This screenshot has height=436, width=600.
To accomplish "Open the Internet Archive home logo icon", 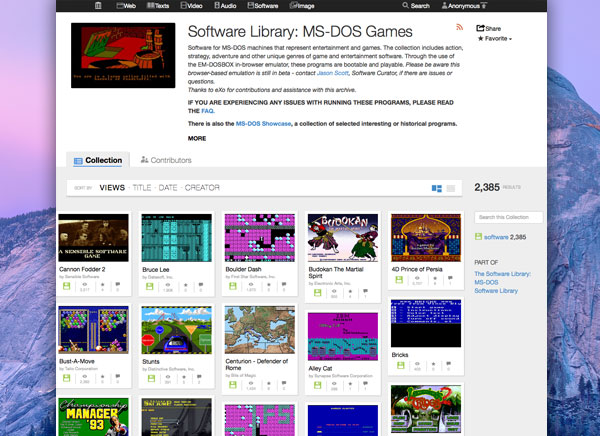I will click(98, 5).
